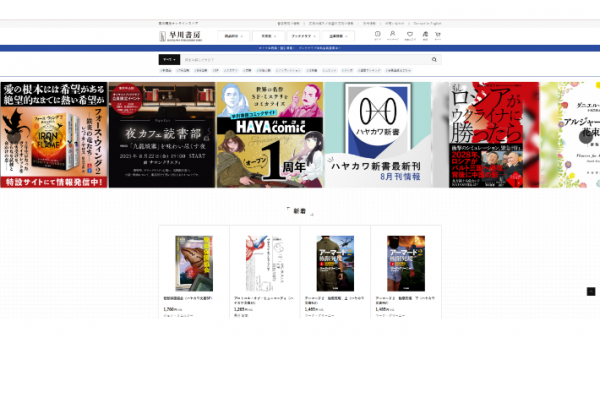600x400 pixels.
Task: Open favorites heart icon
Action: click(x=410, y=35)
